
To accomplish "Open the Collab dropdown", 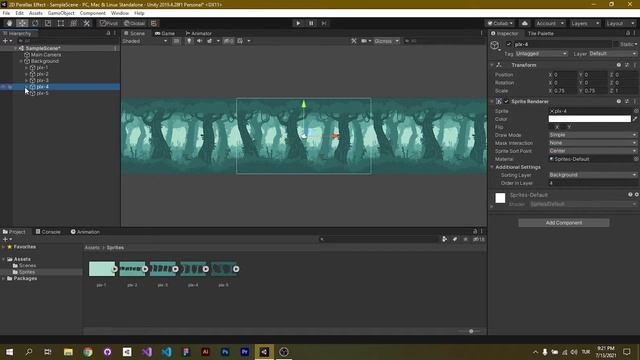I will point(500,23).
